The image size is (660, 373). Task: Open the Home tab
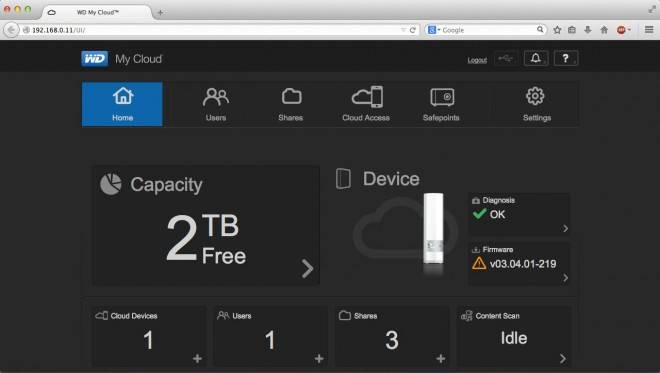point(122,104)
